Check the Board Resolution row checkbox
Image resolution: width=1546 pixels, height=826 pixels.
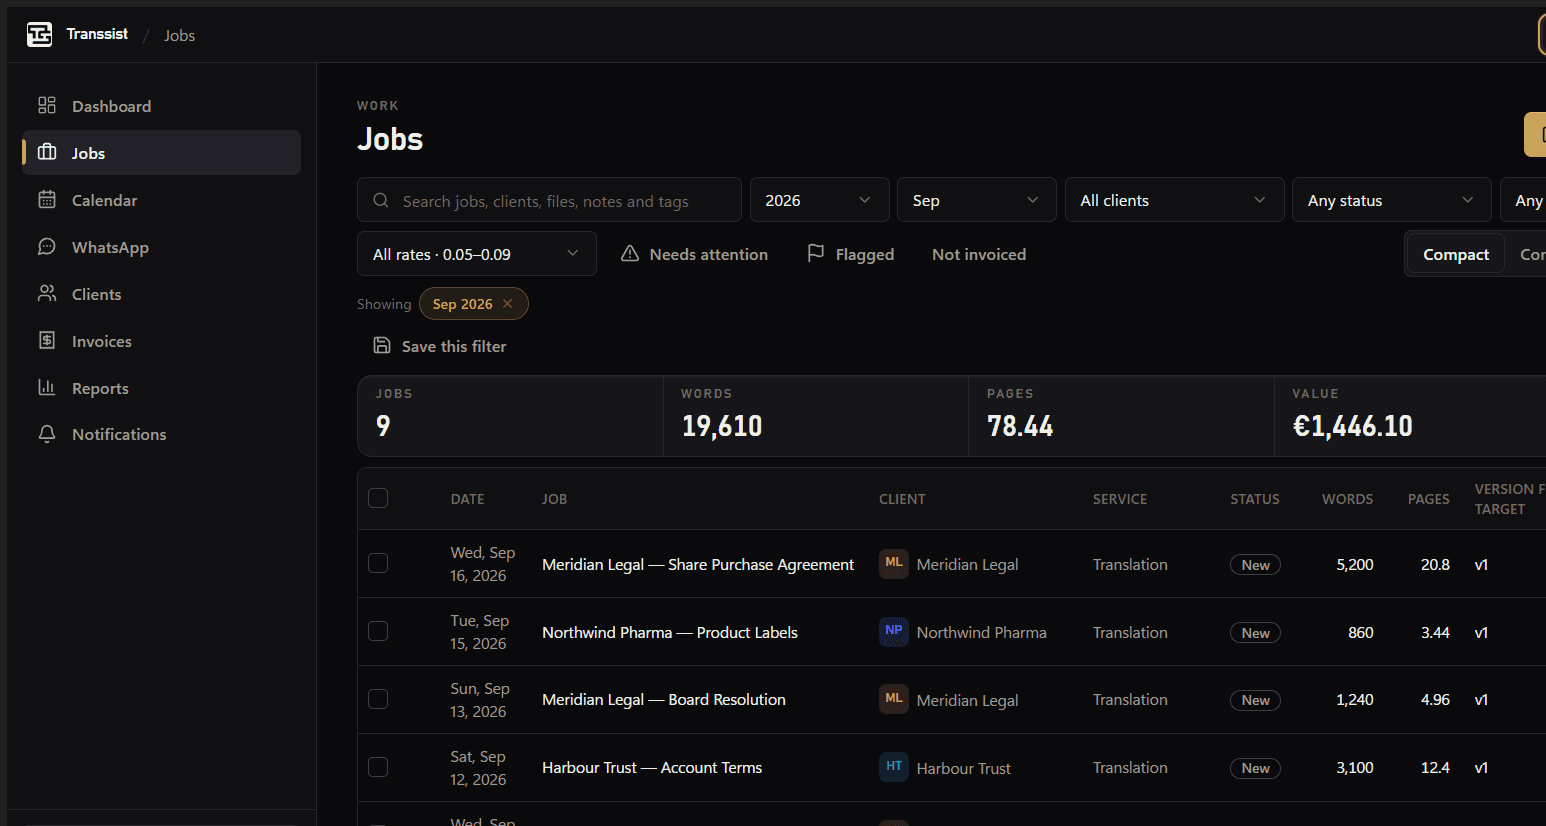378,699
